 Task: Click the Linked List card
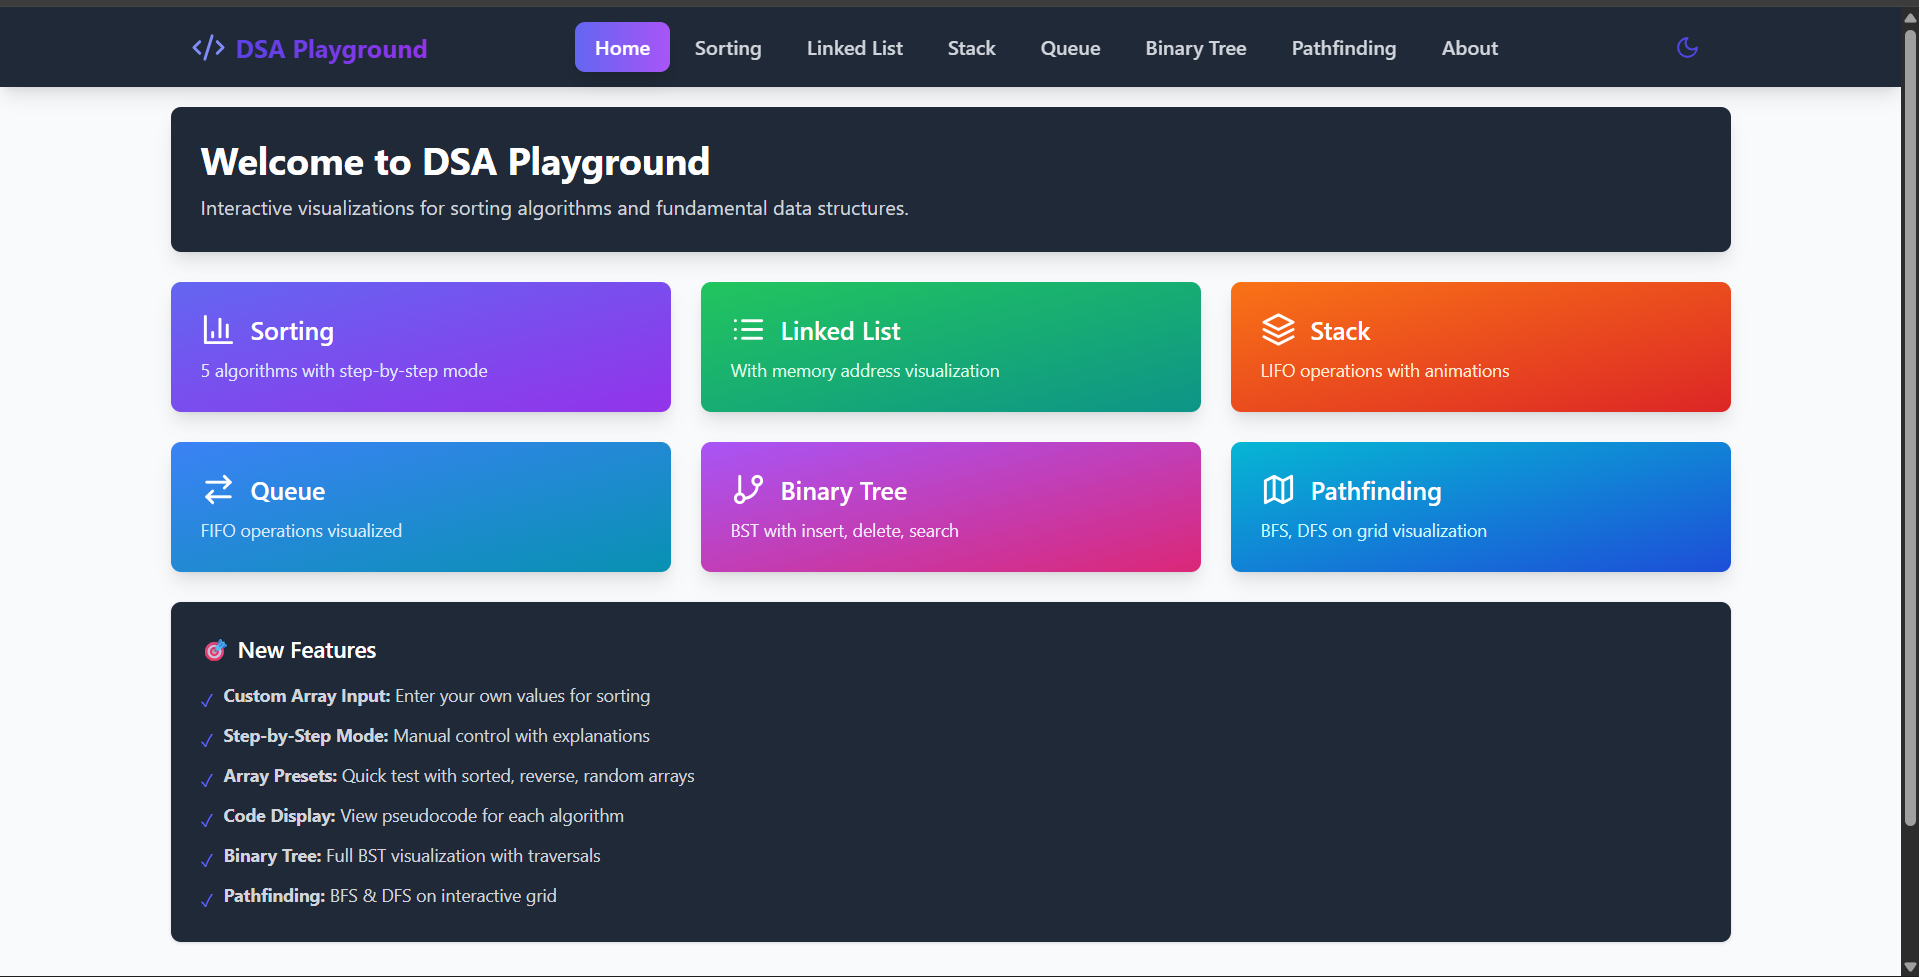(950, 347)
